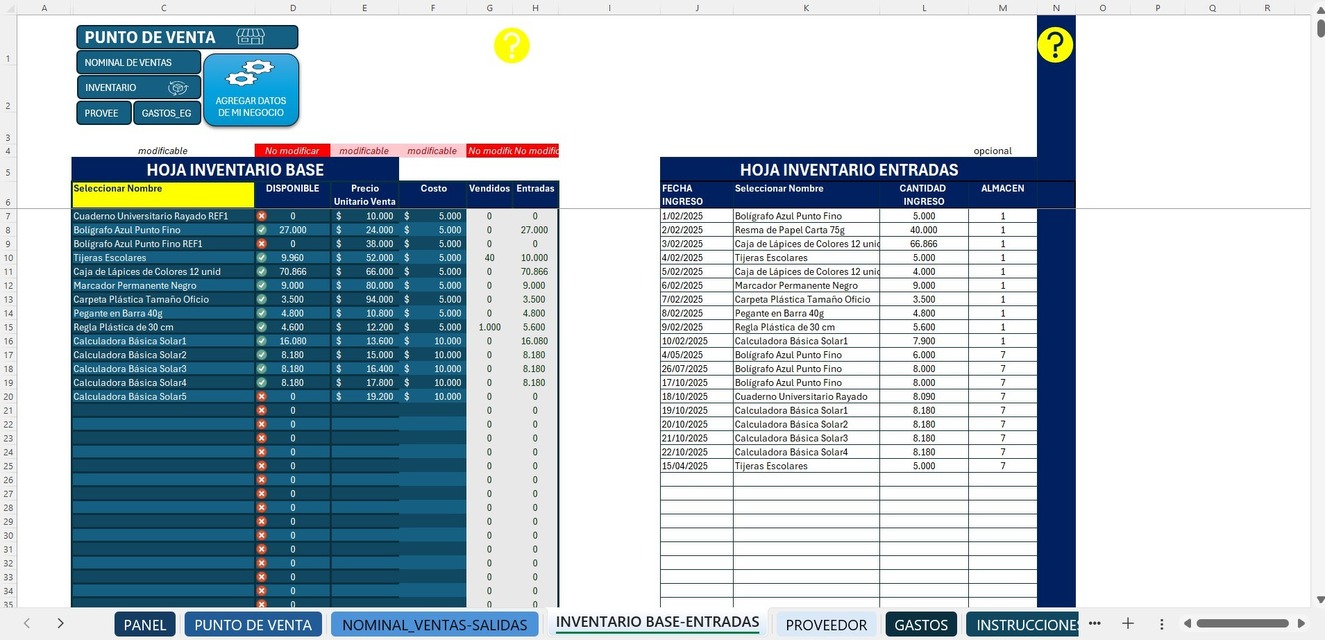Click the green check icon beside Carpeta Plástica Tamaño Oficio 3.500
The height and width of the screenshot is (640, 1325).
262,299
